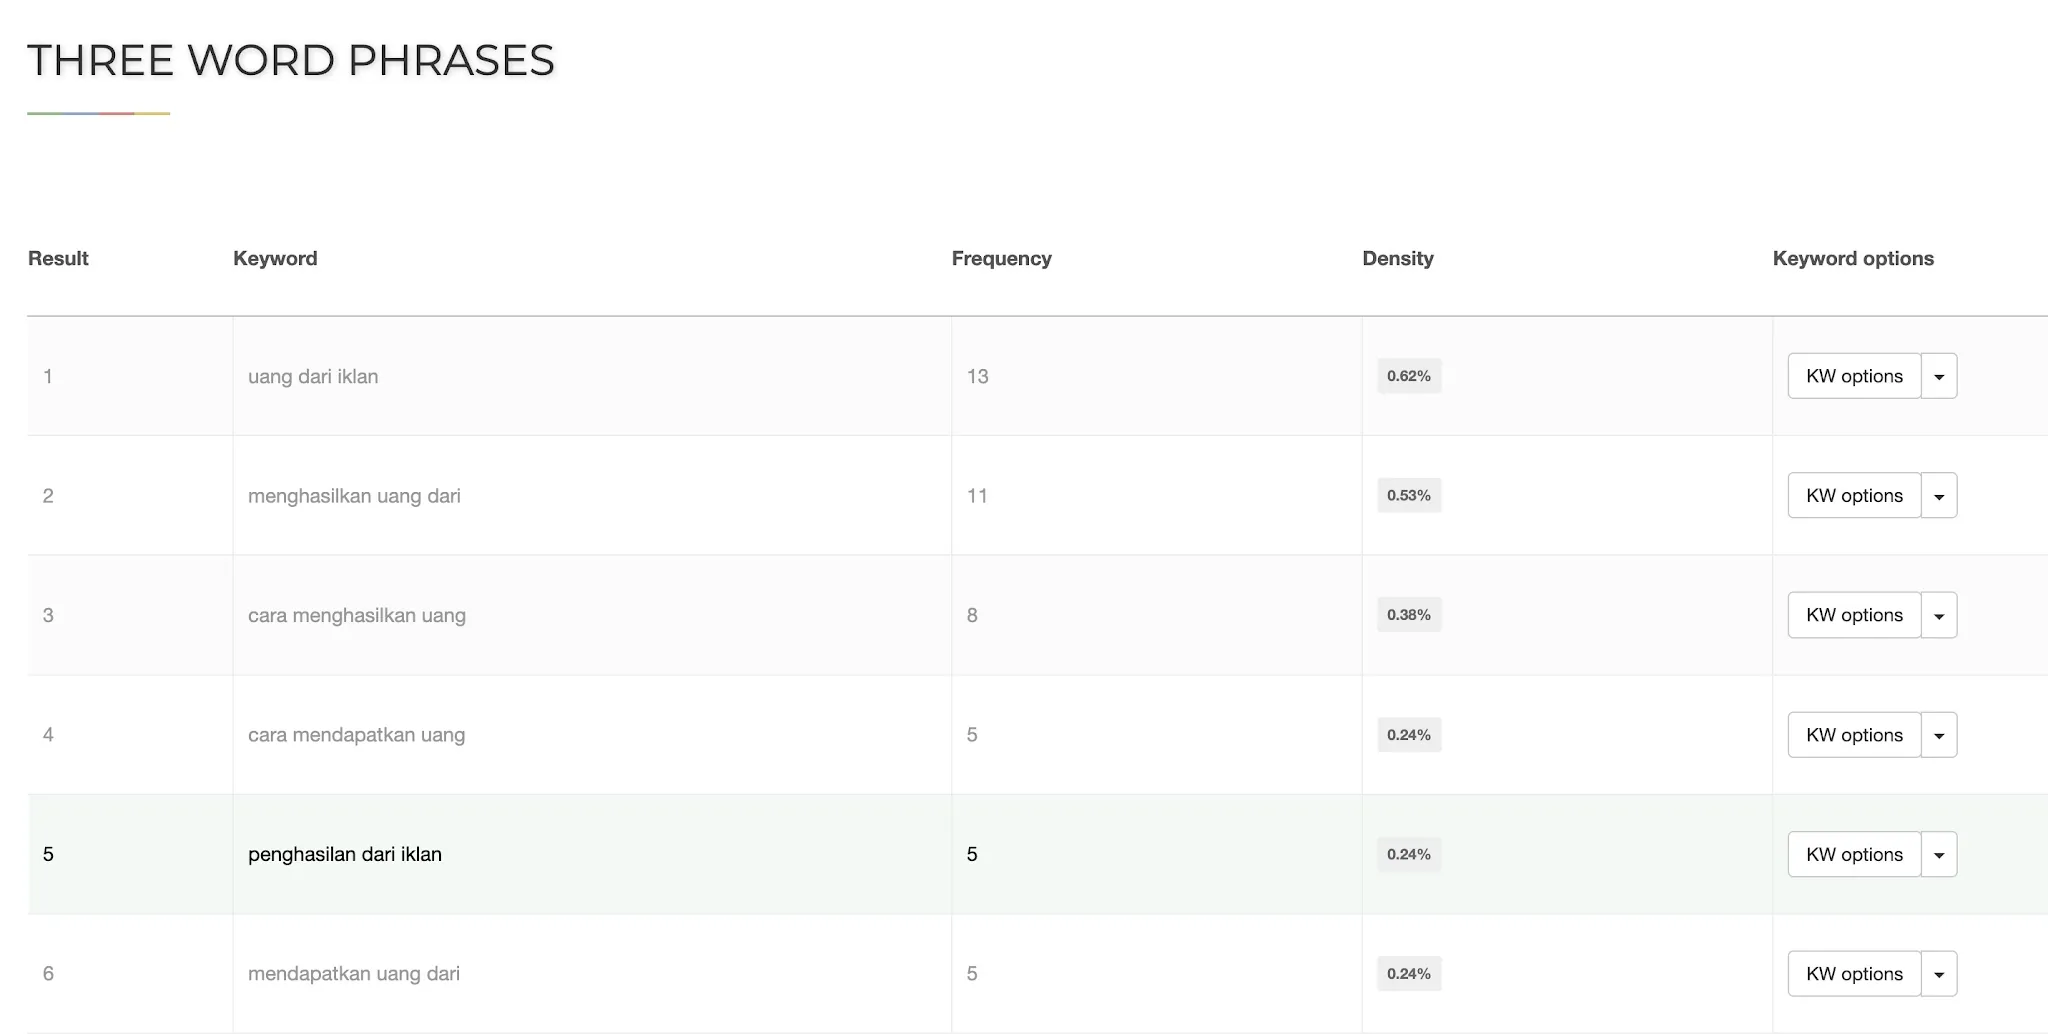Open KW options for 'menghasilkan uang dari'

(x=1854, y=496)
